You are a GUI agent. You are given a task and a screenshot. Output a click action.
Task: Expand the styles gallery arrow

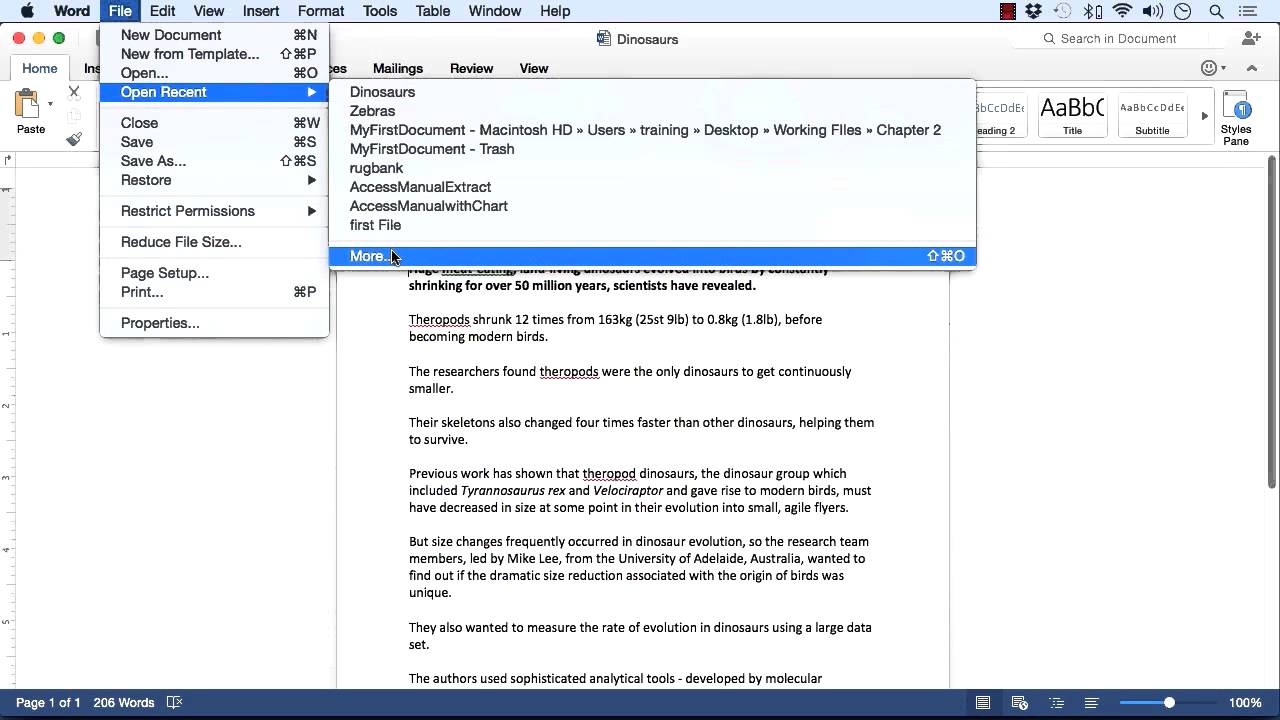tap(1204, 116)
